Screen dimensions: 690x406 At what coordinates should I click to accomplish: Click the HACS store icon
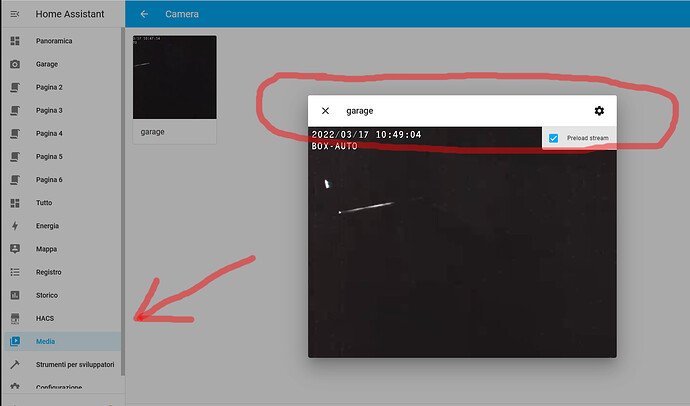15,318
